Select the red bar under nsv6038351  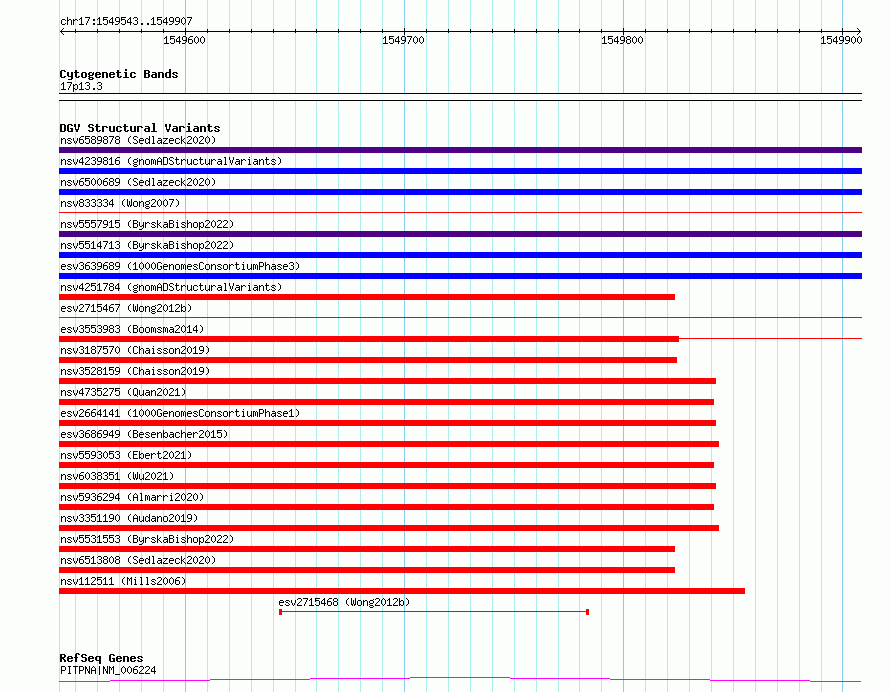387,487
